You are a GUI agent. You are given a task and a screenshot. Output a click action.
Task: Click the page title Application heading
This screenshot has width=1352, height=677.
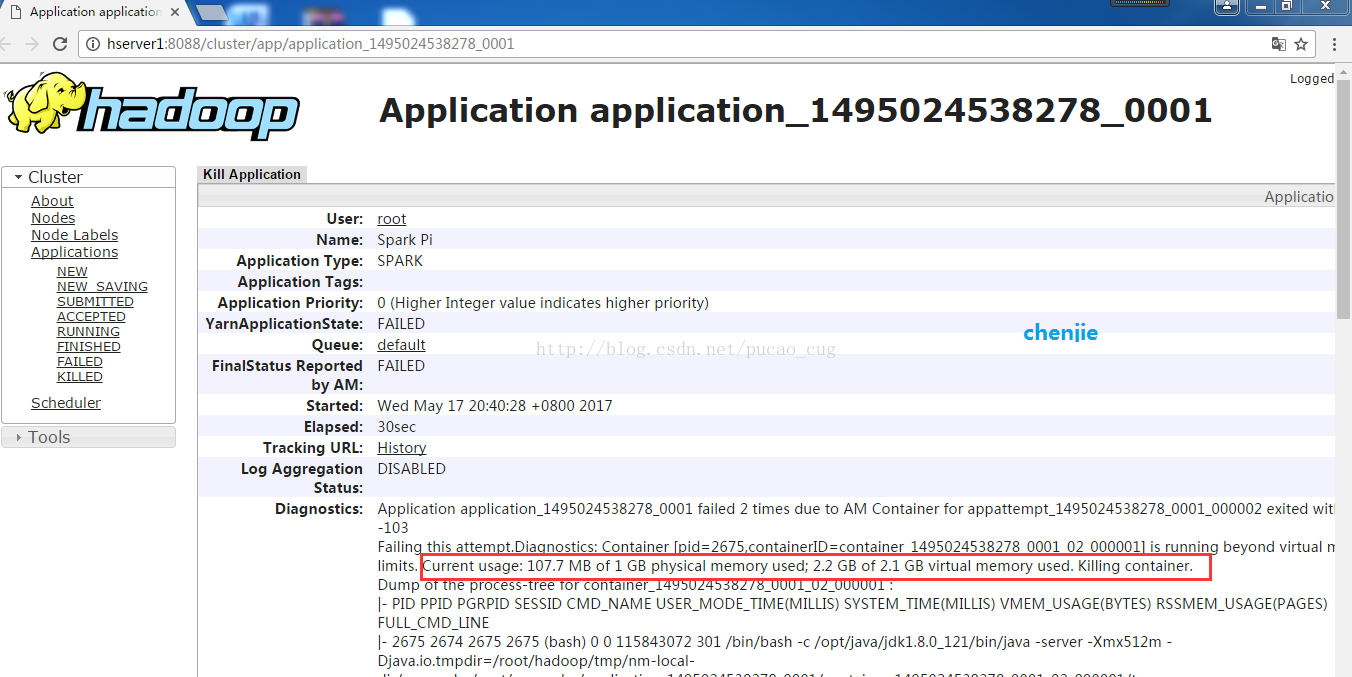click(x=796, y=110)
